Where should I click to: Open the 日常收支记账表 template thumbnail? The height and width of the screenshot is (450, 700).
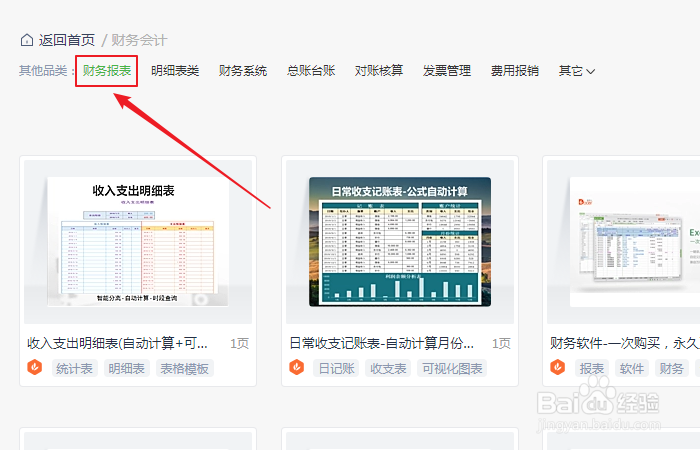click(x=400, y=242)
